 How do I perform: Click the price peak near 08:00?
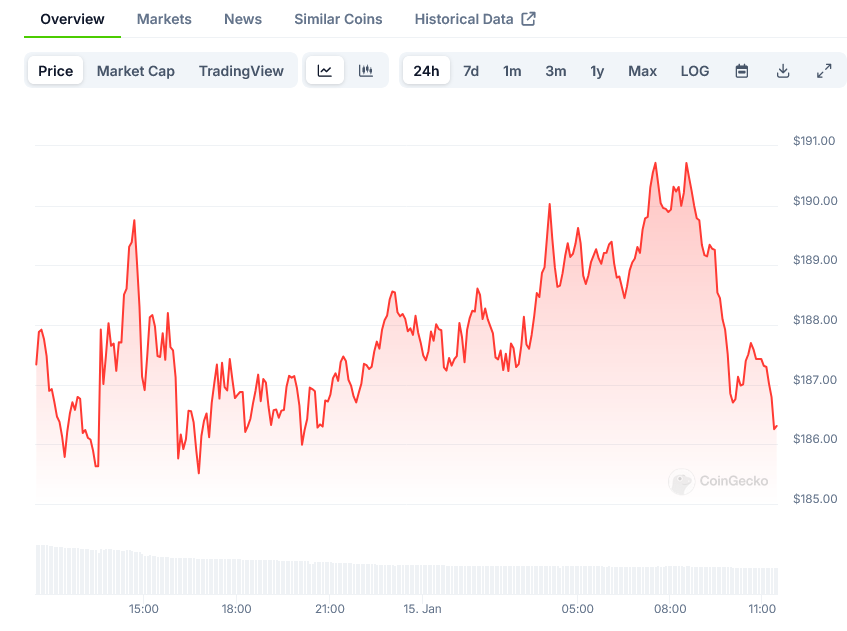(x=686, y=163)
